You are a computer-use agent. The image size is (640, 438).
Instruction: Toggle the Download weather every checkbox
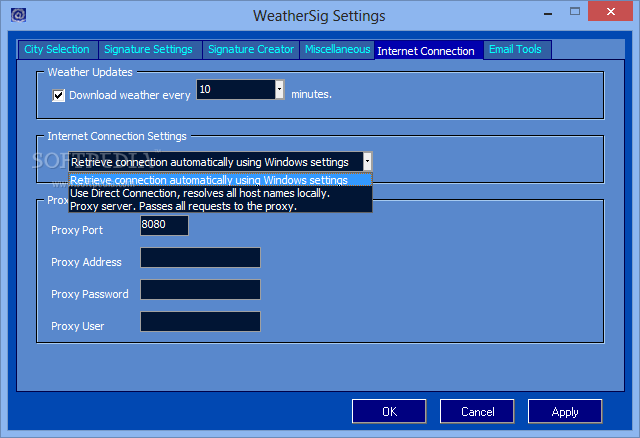[58, 96]
